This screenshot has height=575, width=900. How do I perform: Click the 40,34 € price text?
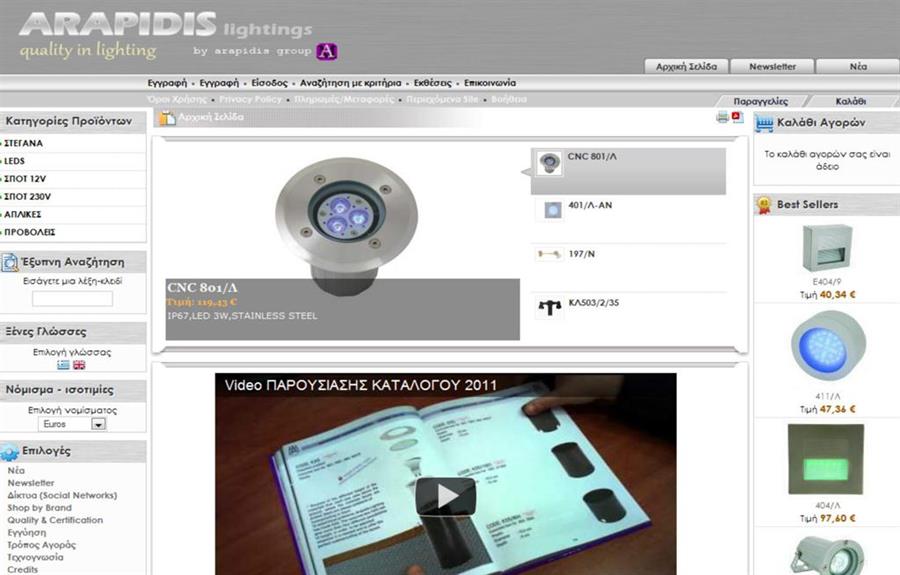(837, 295)
